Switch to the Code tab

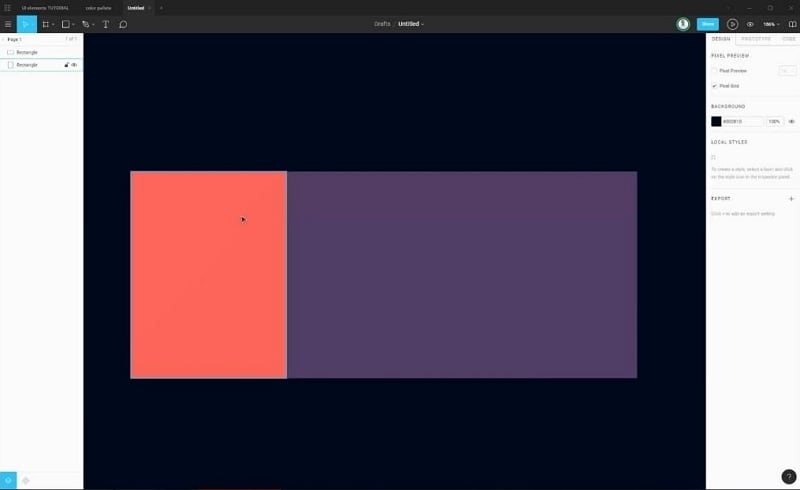(789, 39)
